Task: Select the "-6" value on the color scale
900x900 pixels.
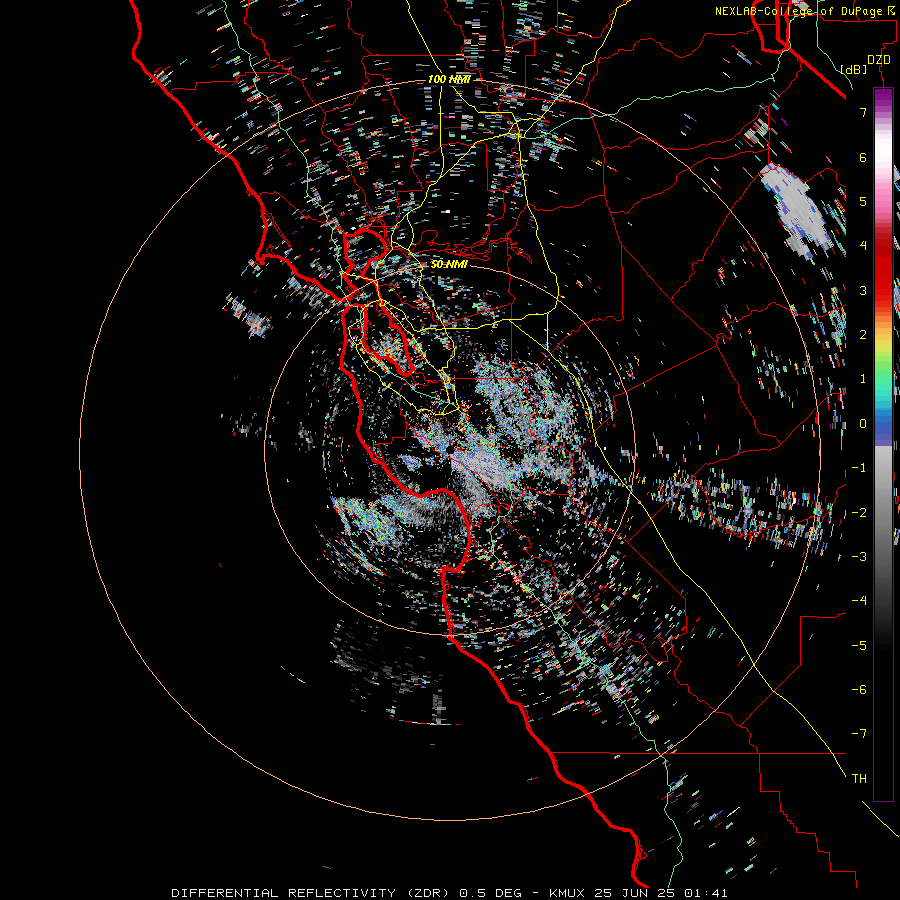Action: 859,690
